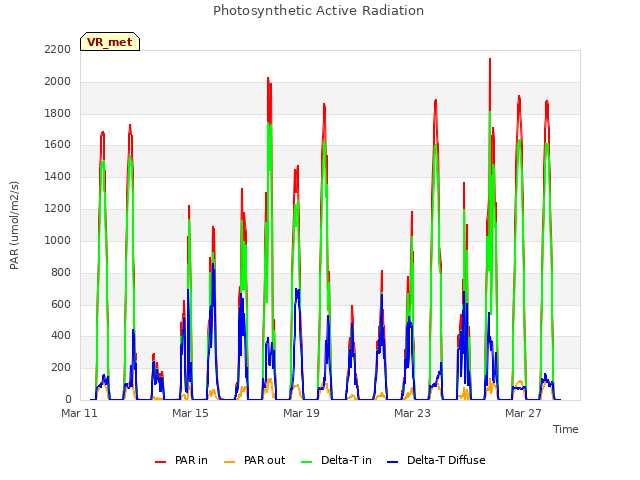The height and width of the screenshot is (480, 640).
Task: Click the 1400 y-axis tick label
Action: tap(58, 176)
